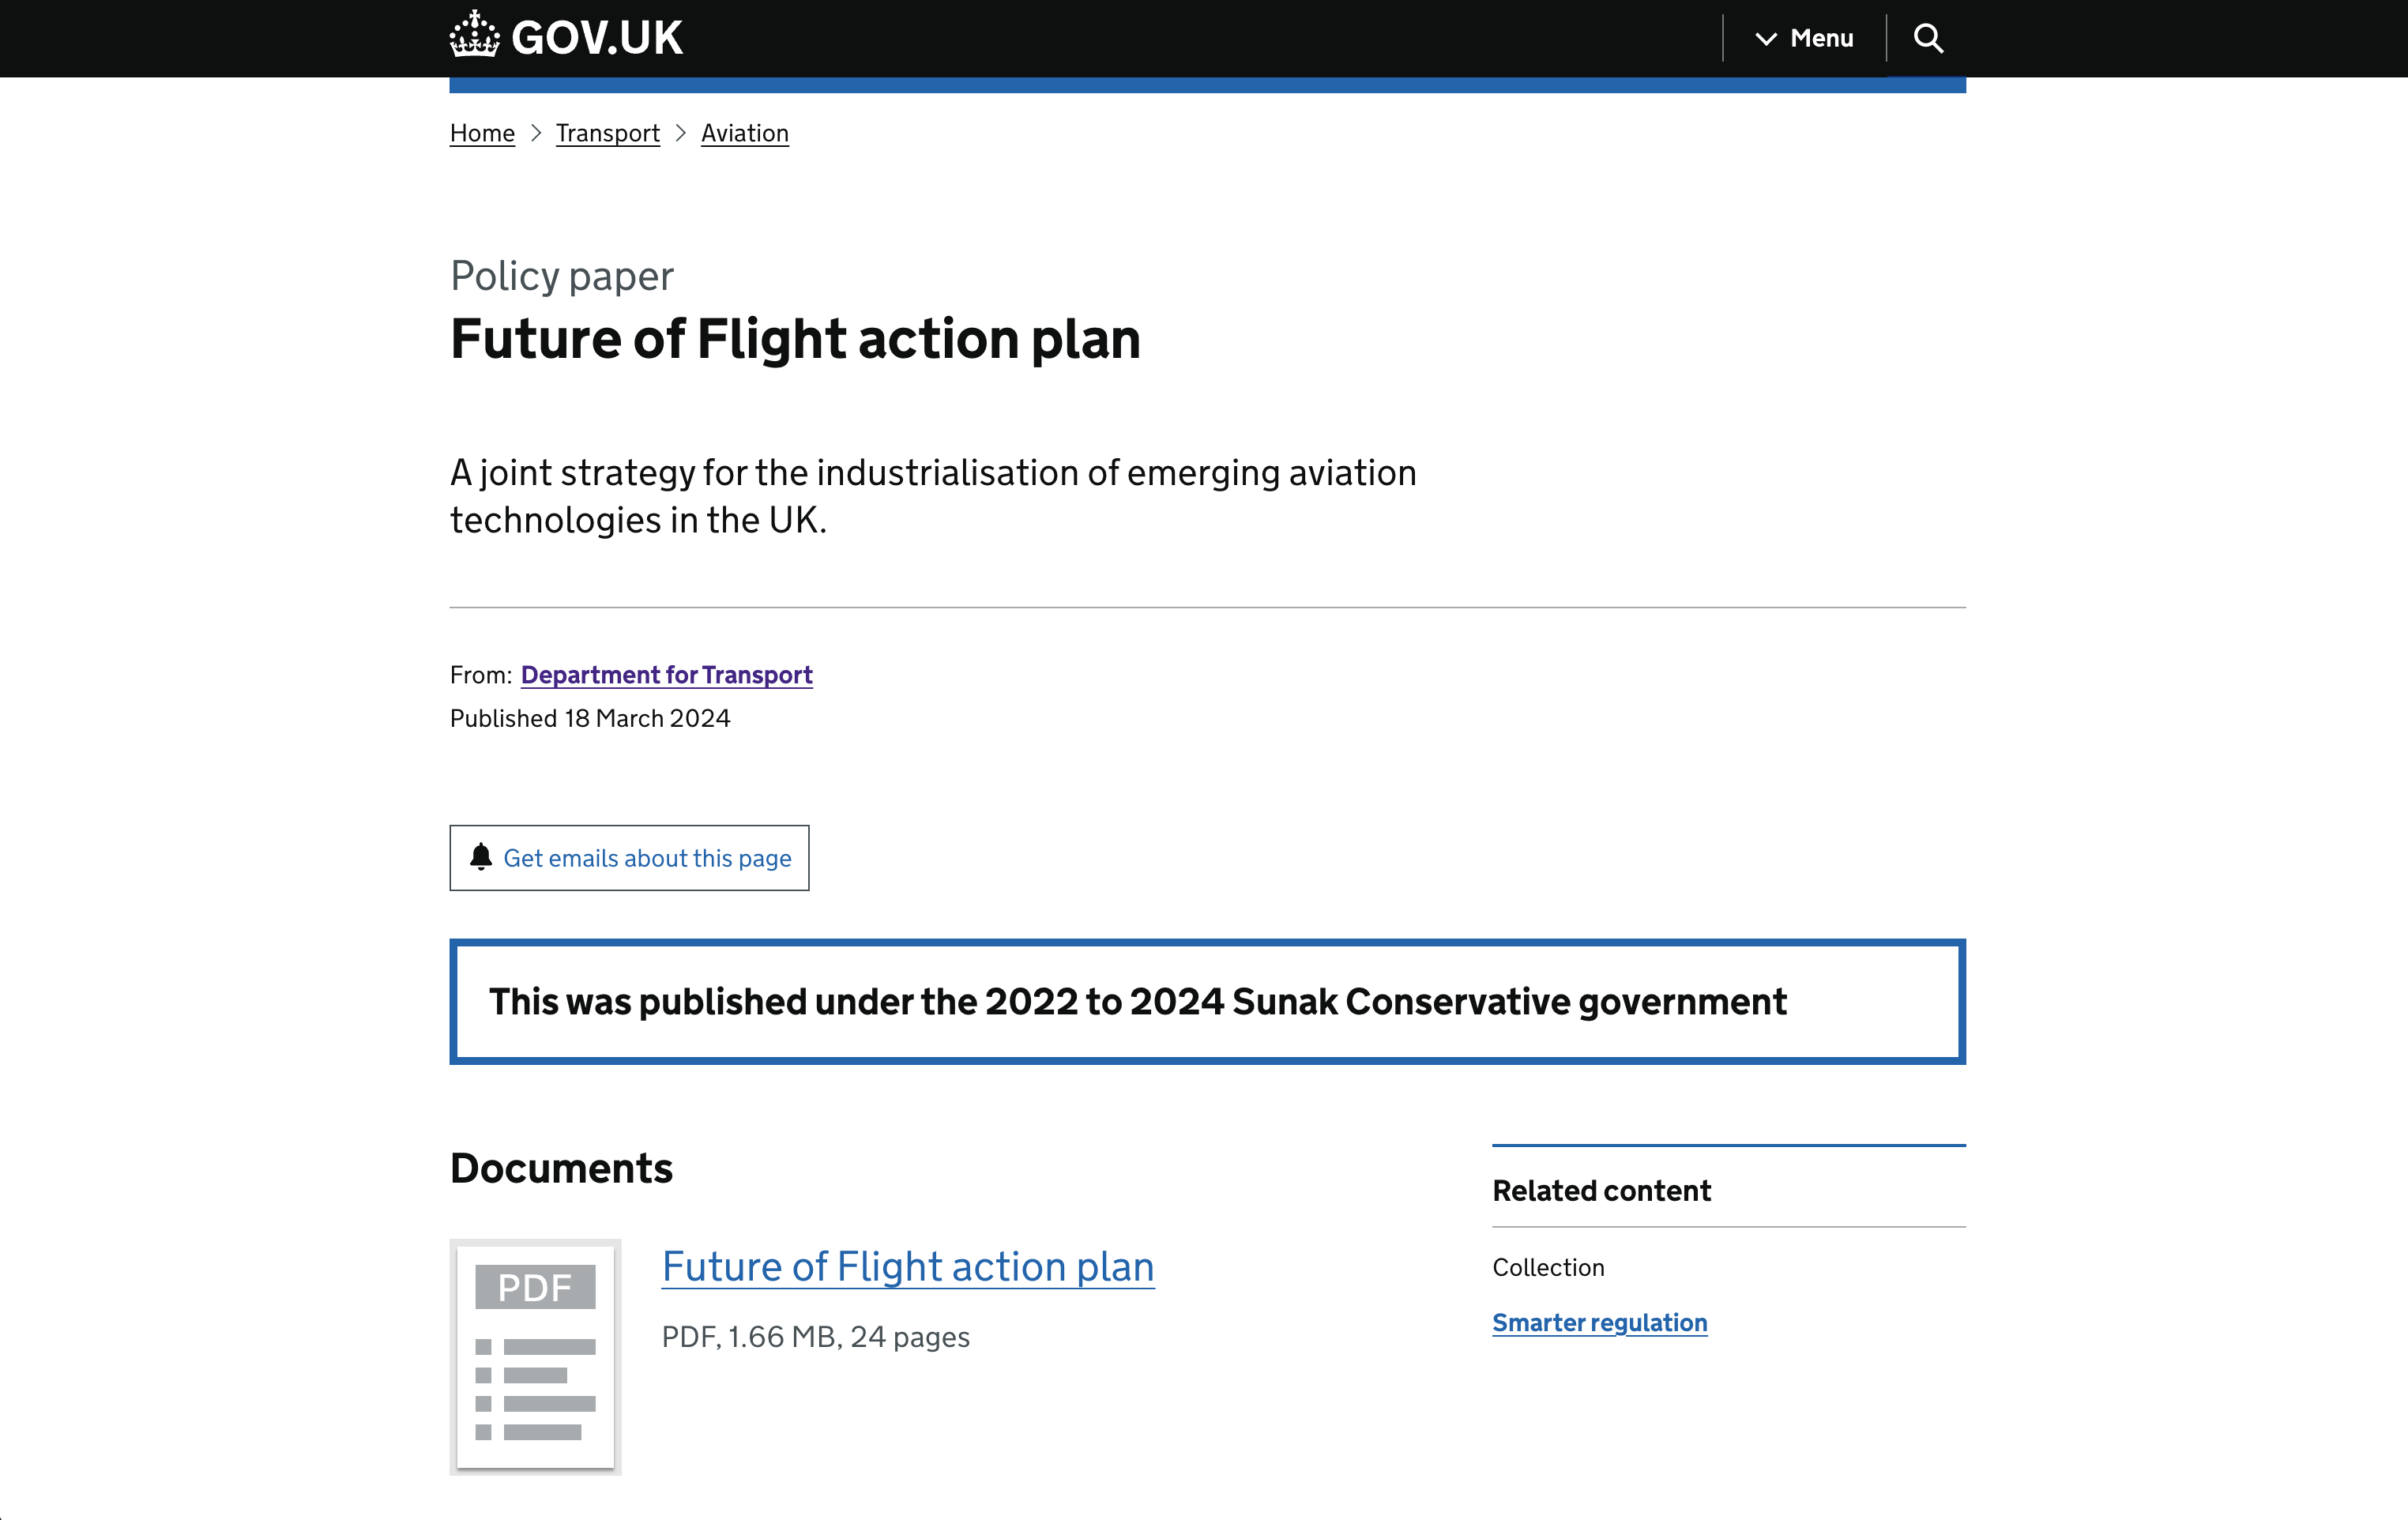This screenshot has width=2408, height=1520.
Task: Click the Related content heading
Action: pyautogui.click(x=1601, y=1190)
